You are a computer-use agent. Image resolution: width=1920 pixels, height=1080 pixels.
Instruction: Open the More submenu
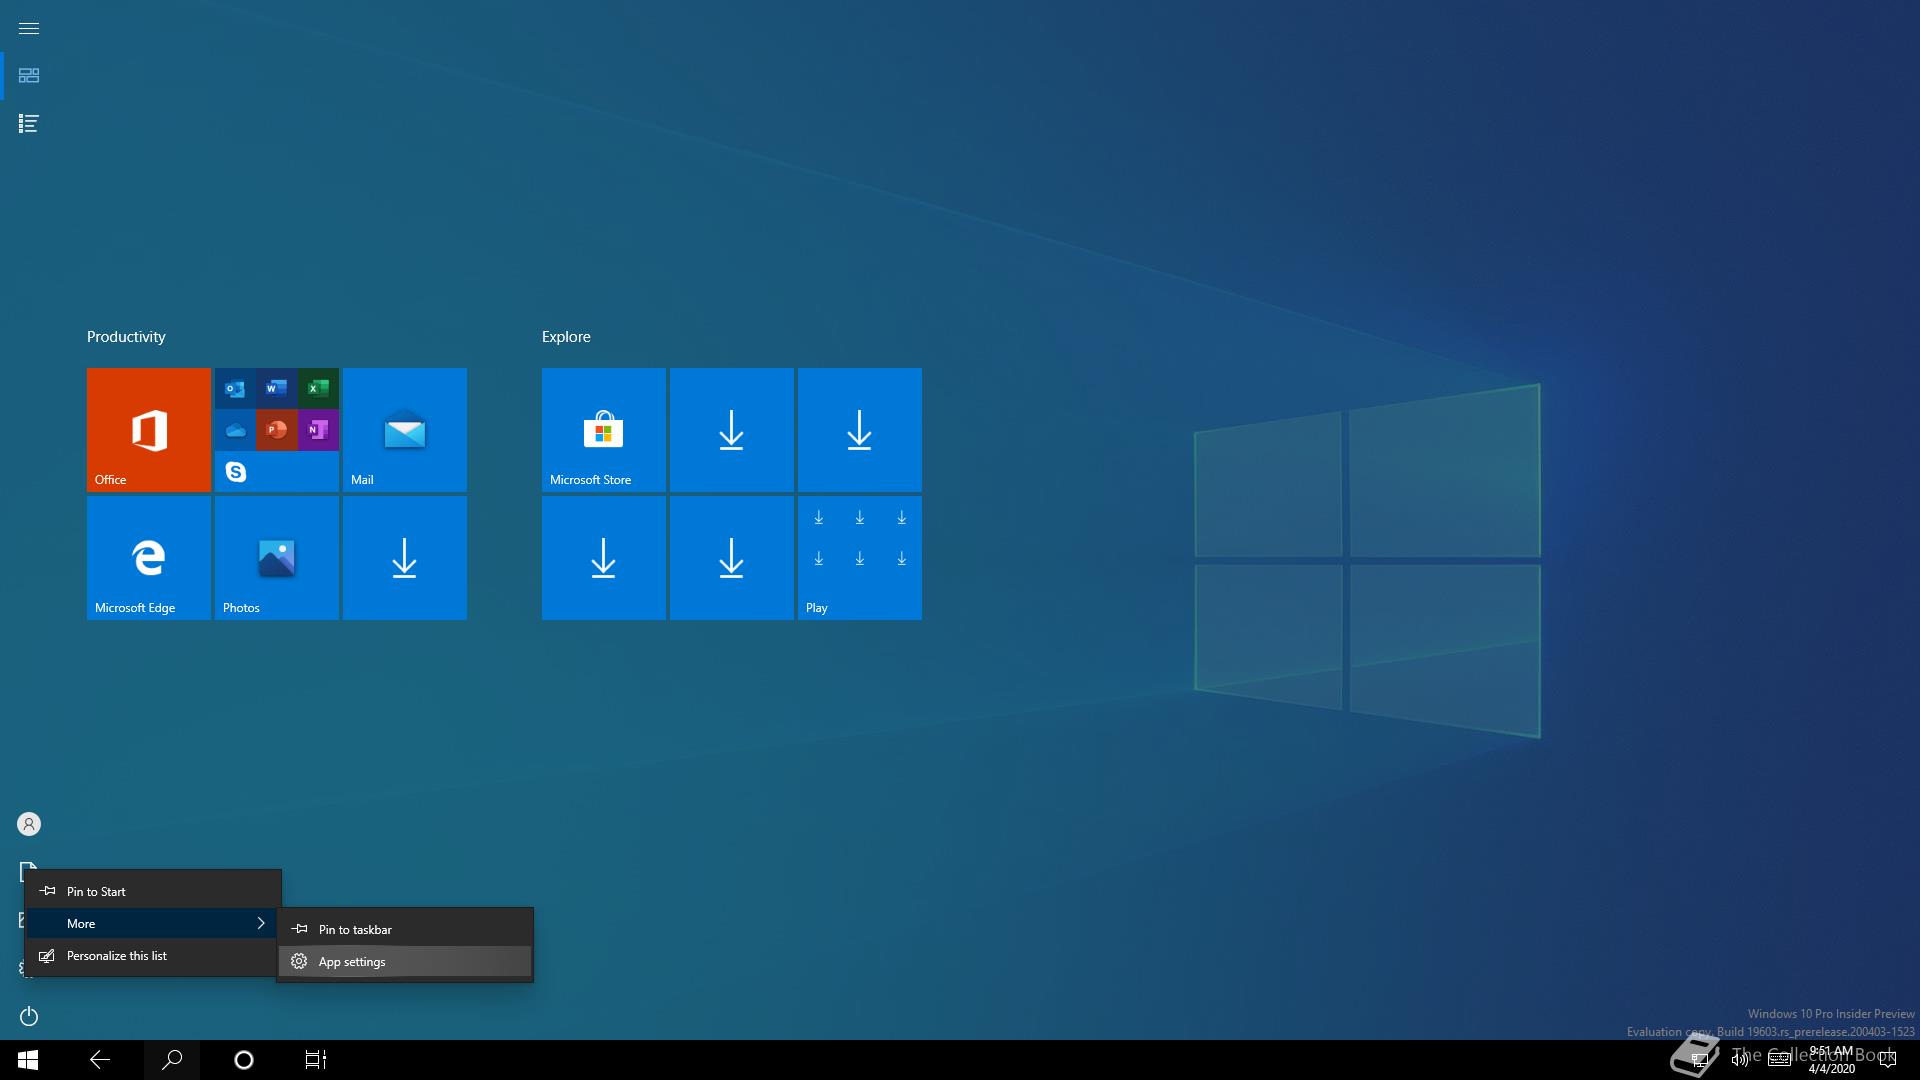click(x=153, y=923)
